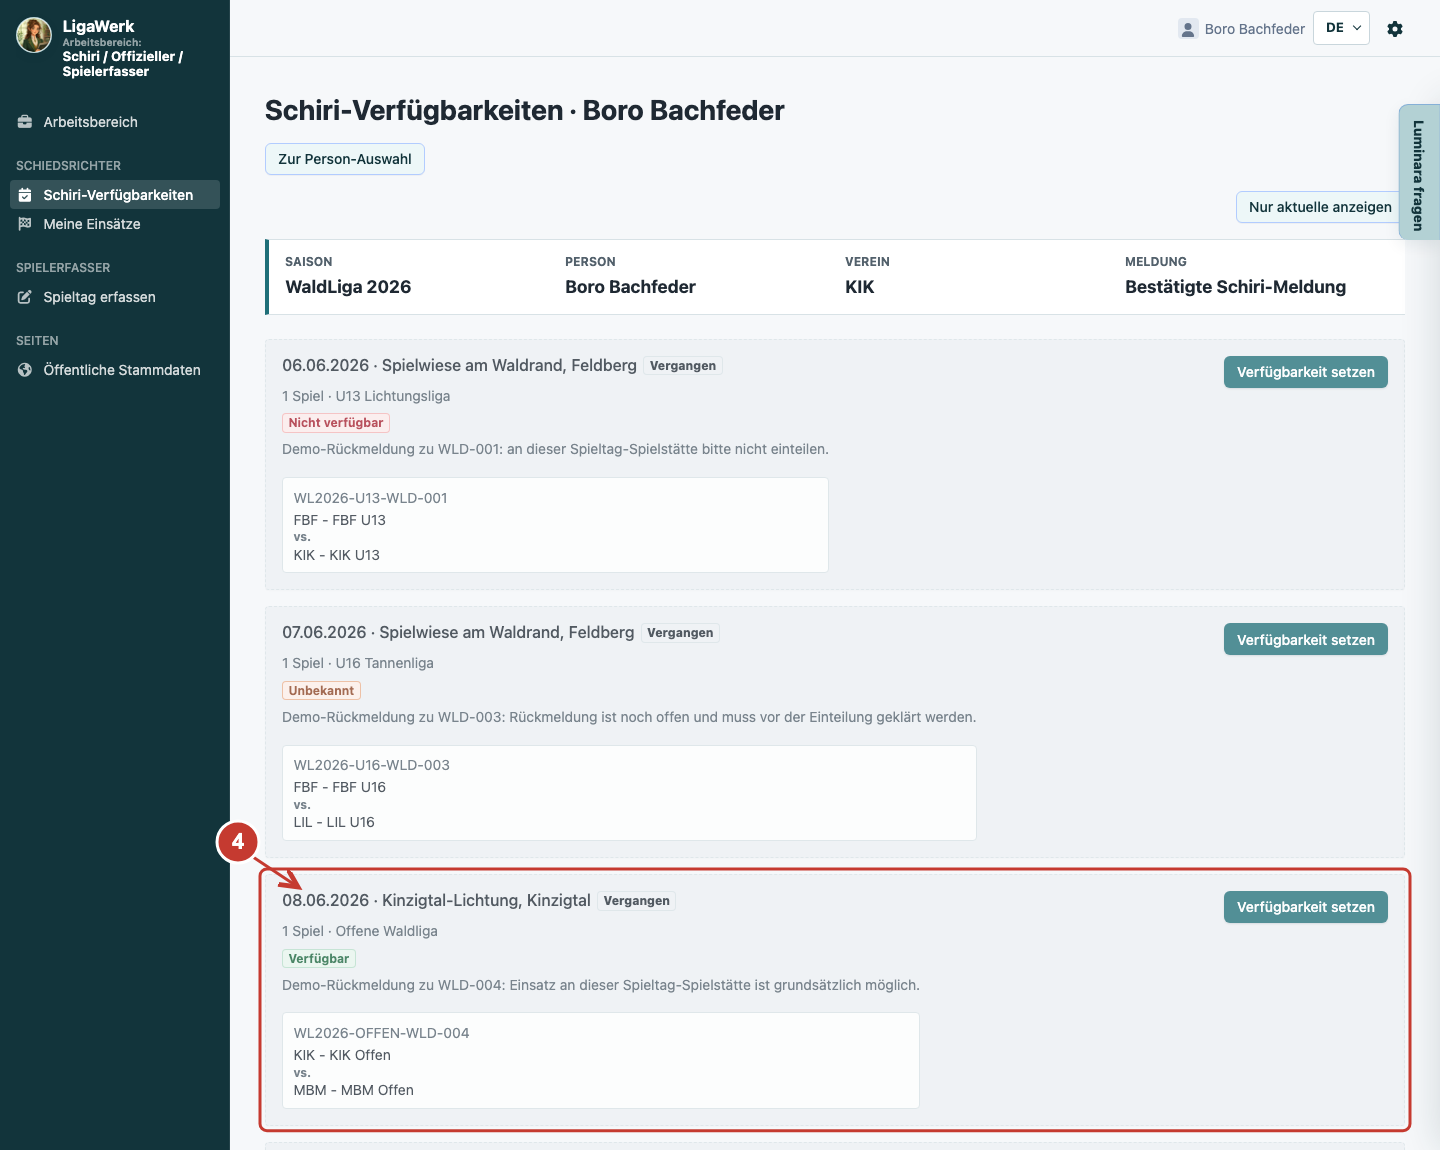Click the Schiri-Verfügbarkeiten calendar icon

(x=25, y=195)
